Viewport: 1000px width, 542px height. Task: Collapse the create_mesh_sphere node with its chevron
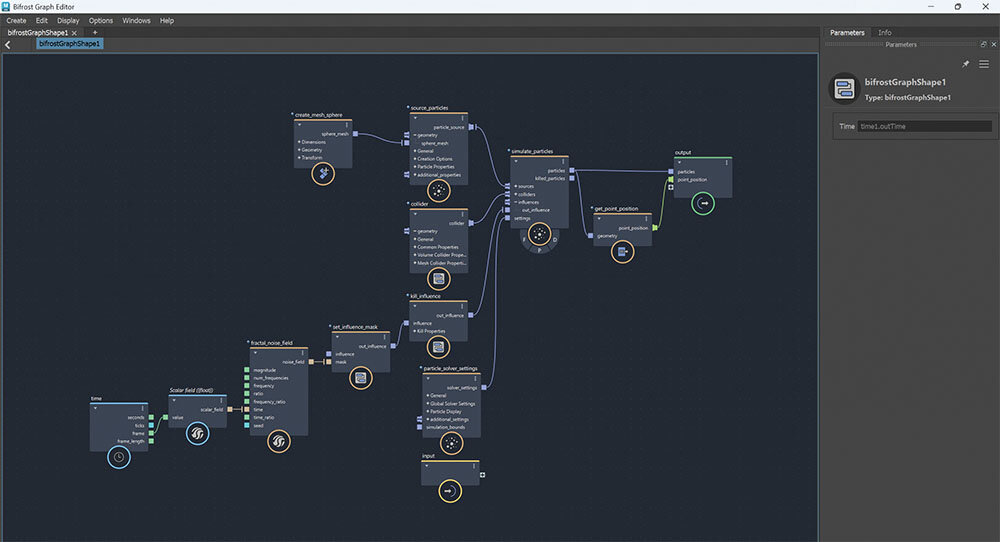[299, 125]
